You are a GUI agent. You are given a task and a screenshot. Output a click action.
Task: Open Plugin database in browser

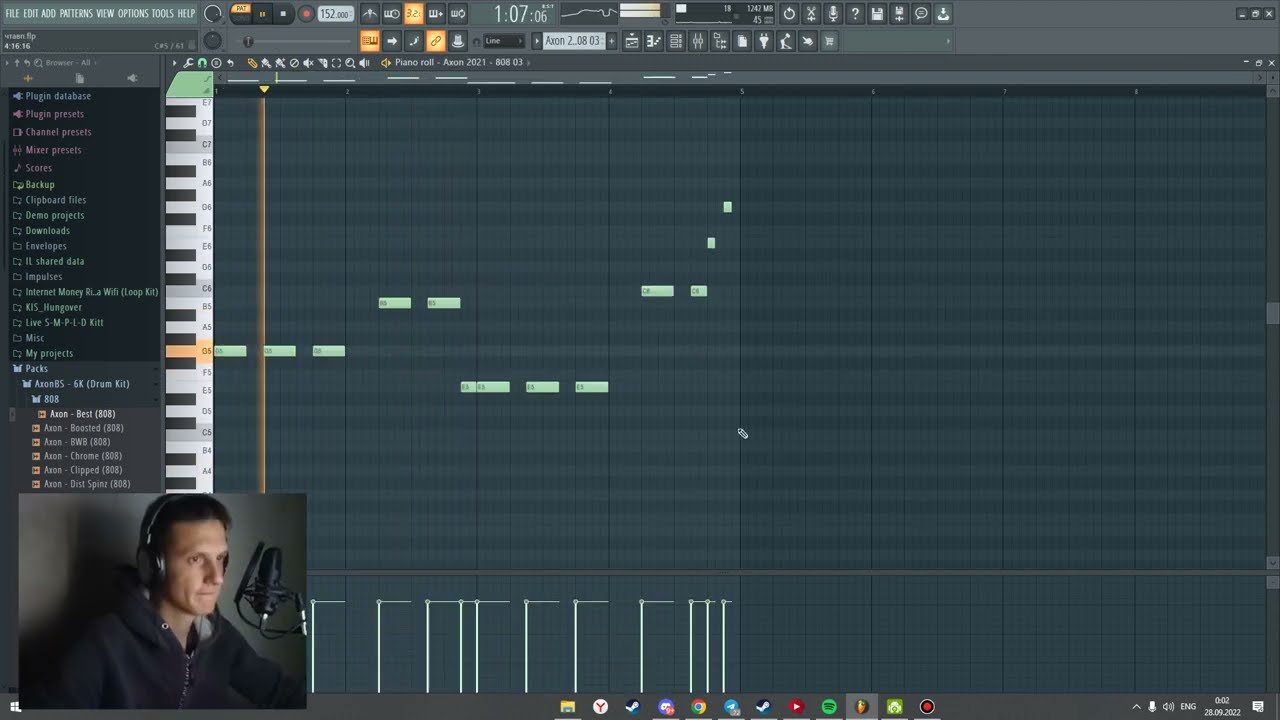(58, 96)
